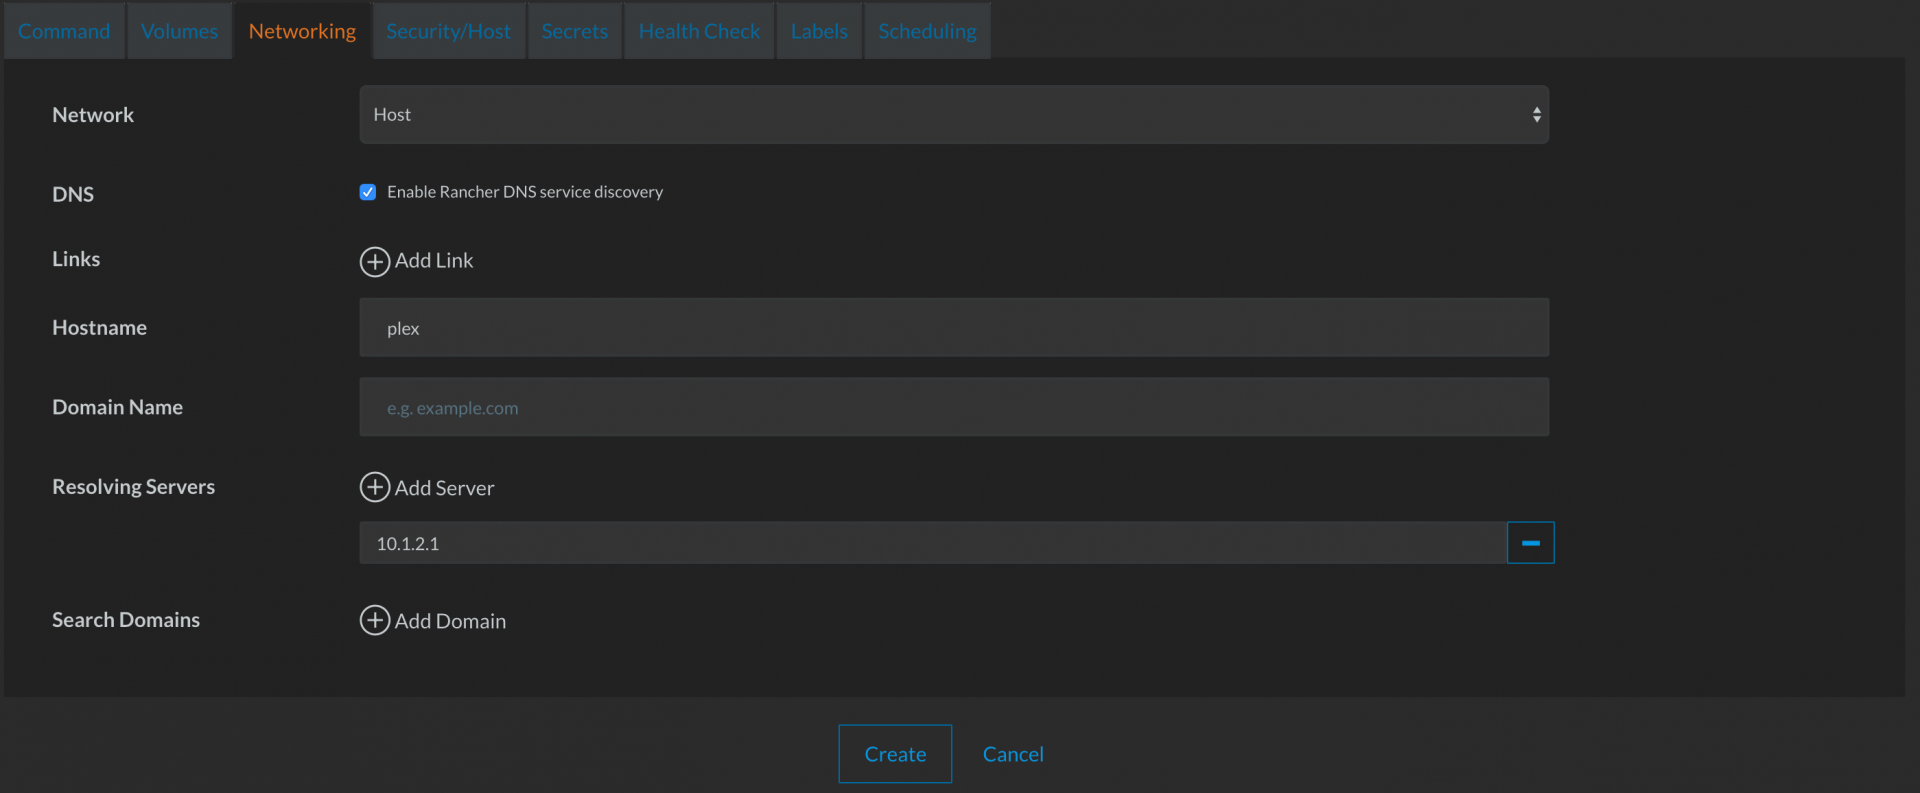This screenshot has width=1920, height=793.
Task: Focus the Hostname field containing plex
Action: pyautogui.click(x=954, y=327)
